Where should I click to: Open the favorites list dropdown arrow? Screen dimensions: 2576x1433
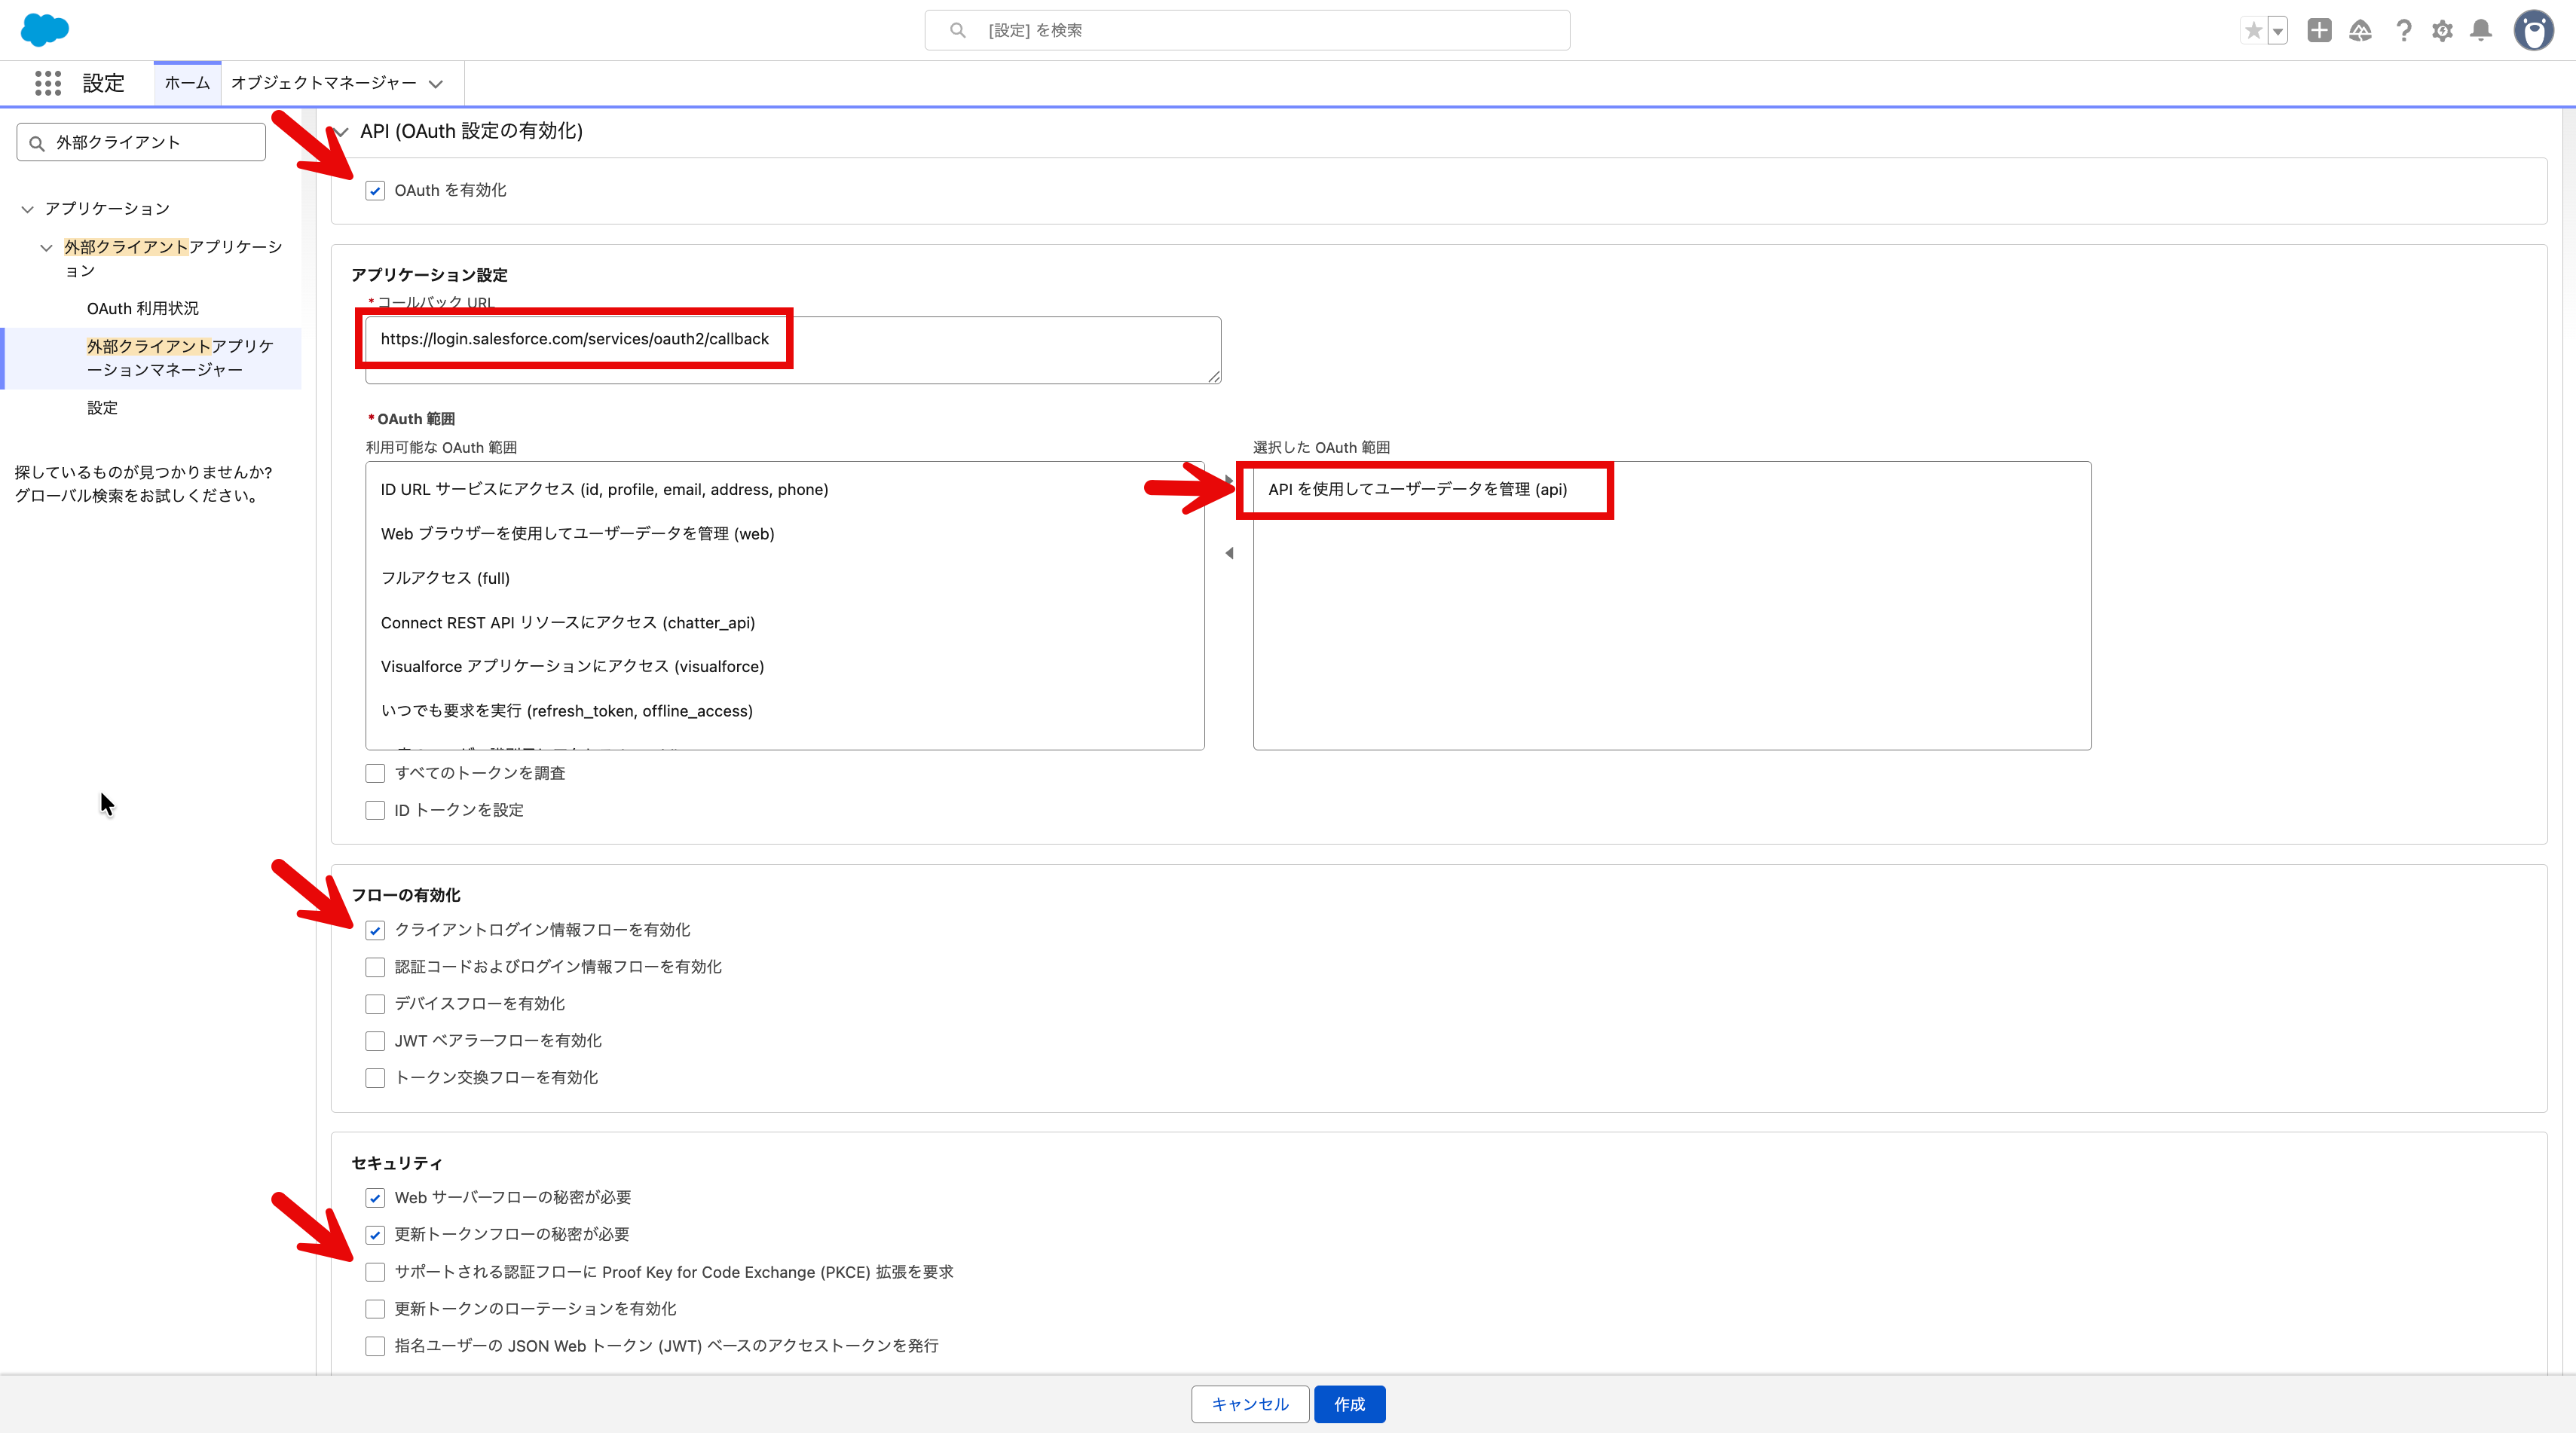coord(2278,31)
